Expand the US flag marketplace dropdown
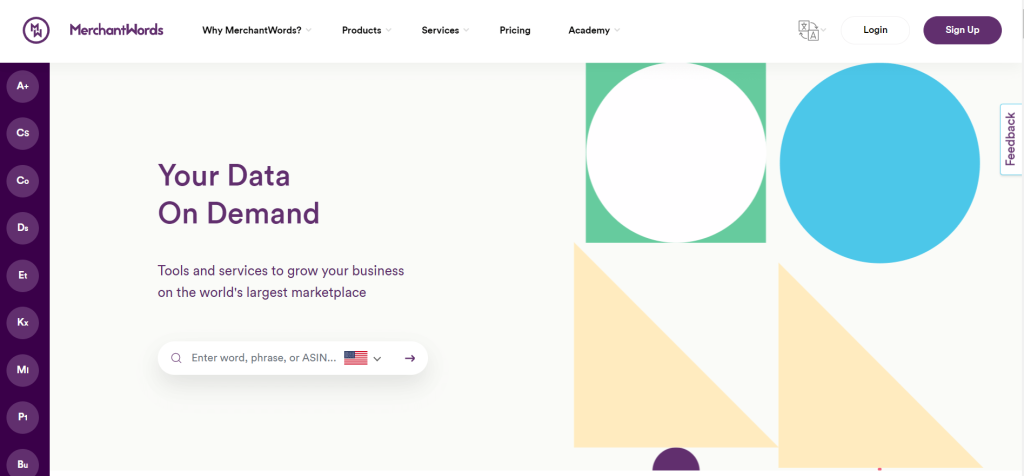The height and width of the screenshot is (476, 1024). click(x=362, y=358)
